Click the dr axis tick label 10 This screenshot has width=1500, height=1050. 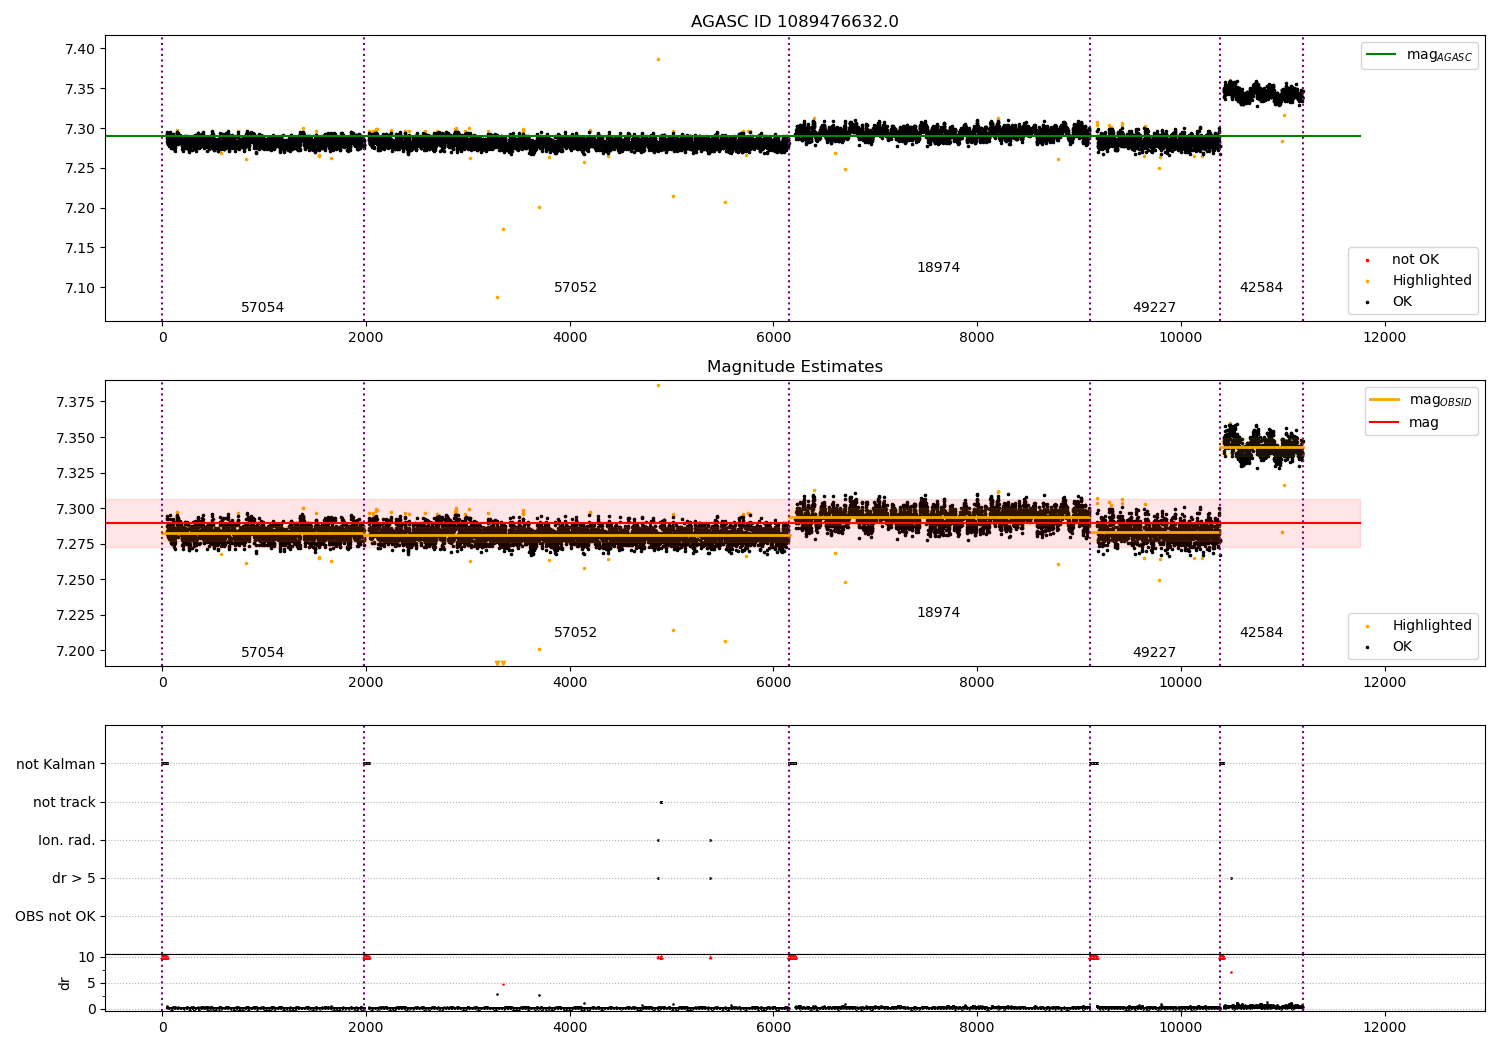tap(87, 957)
